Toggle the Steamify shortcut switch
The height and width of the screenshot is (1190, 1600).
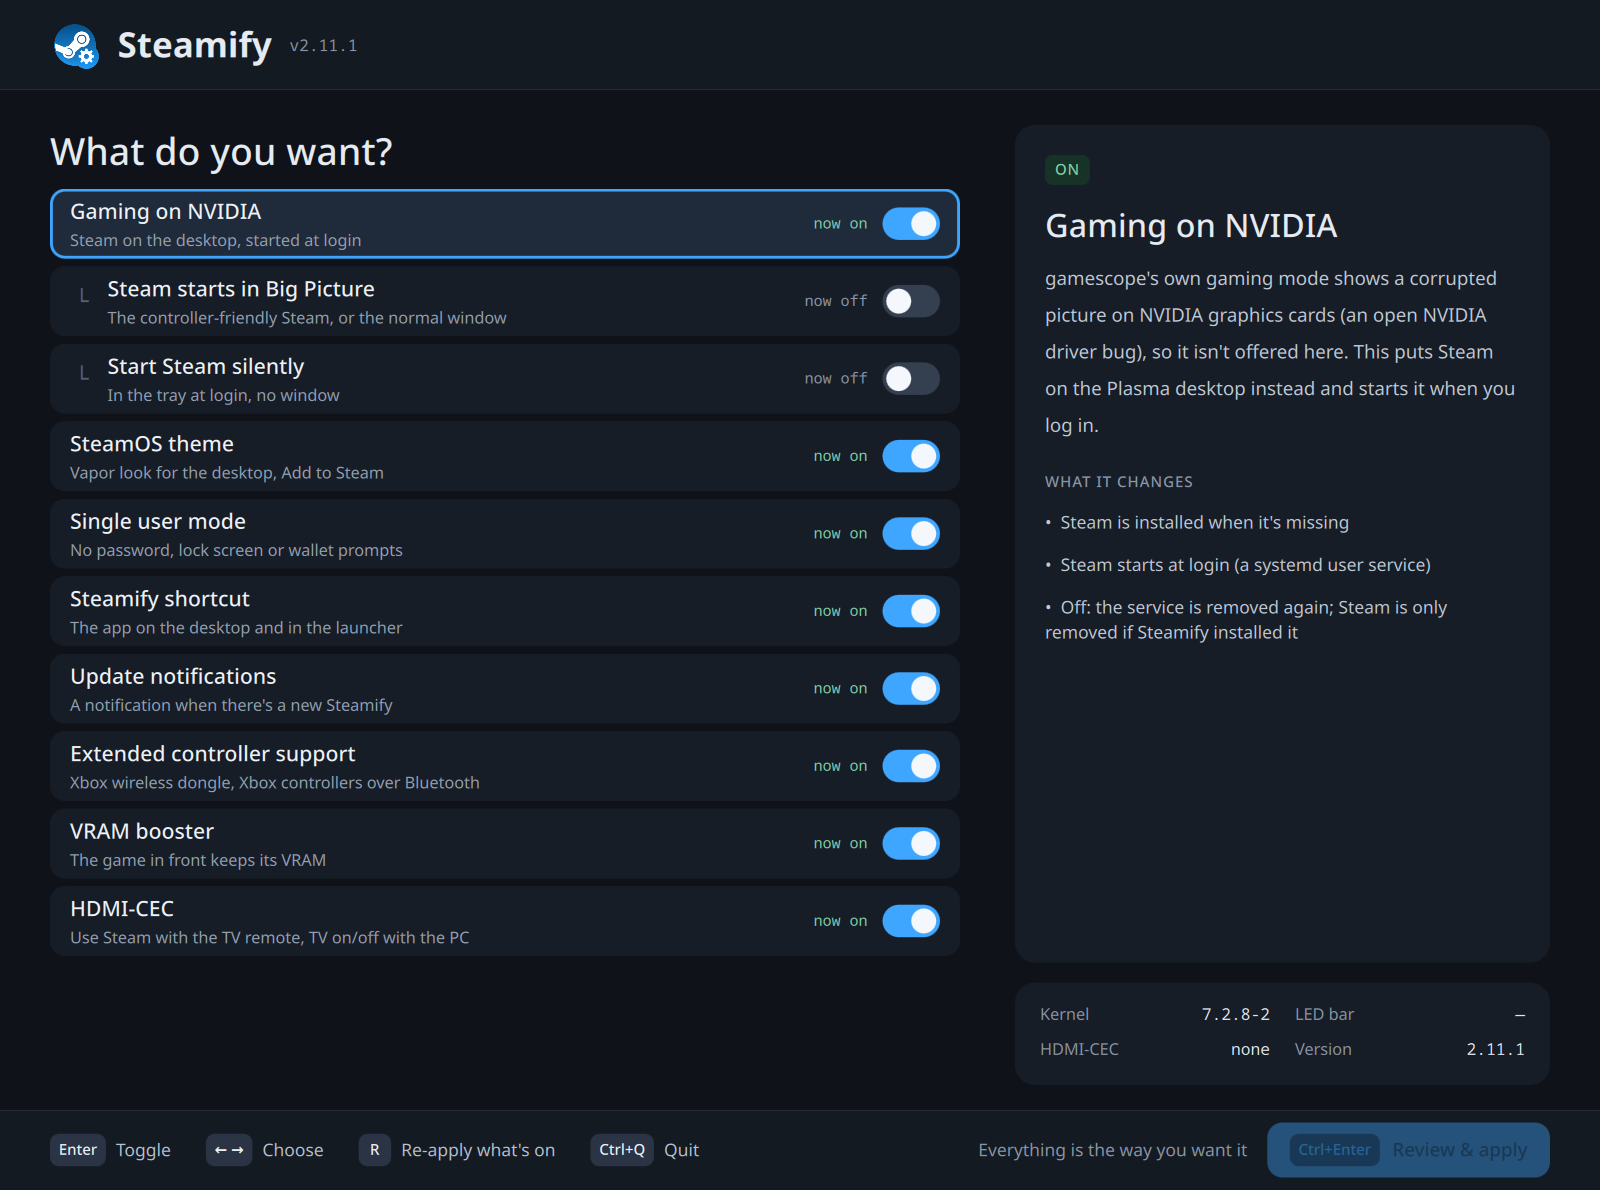(x=911, y=611)
